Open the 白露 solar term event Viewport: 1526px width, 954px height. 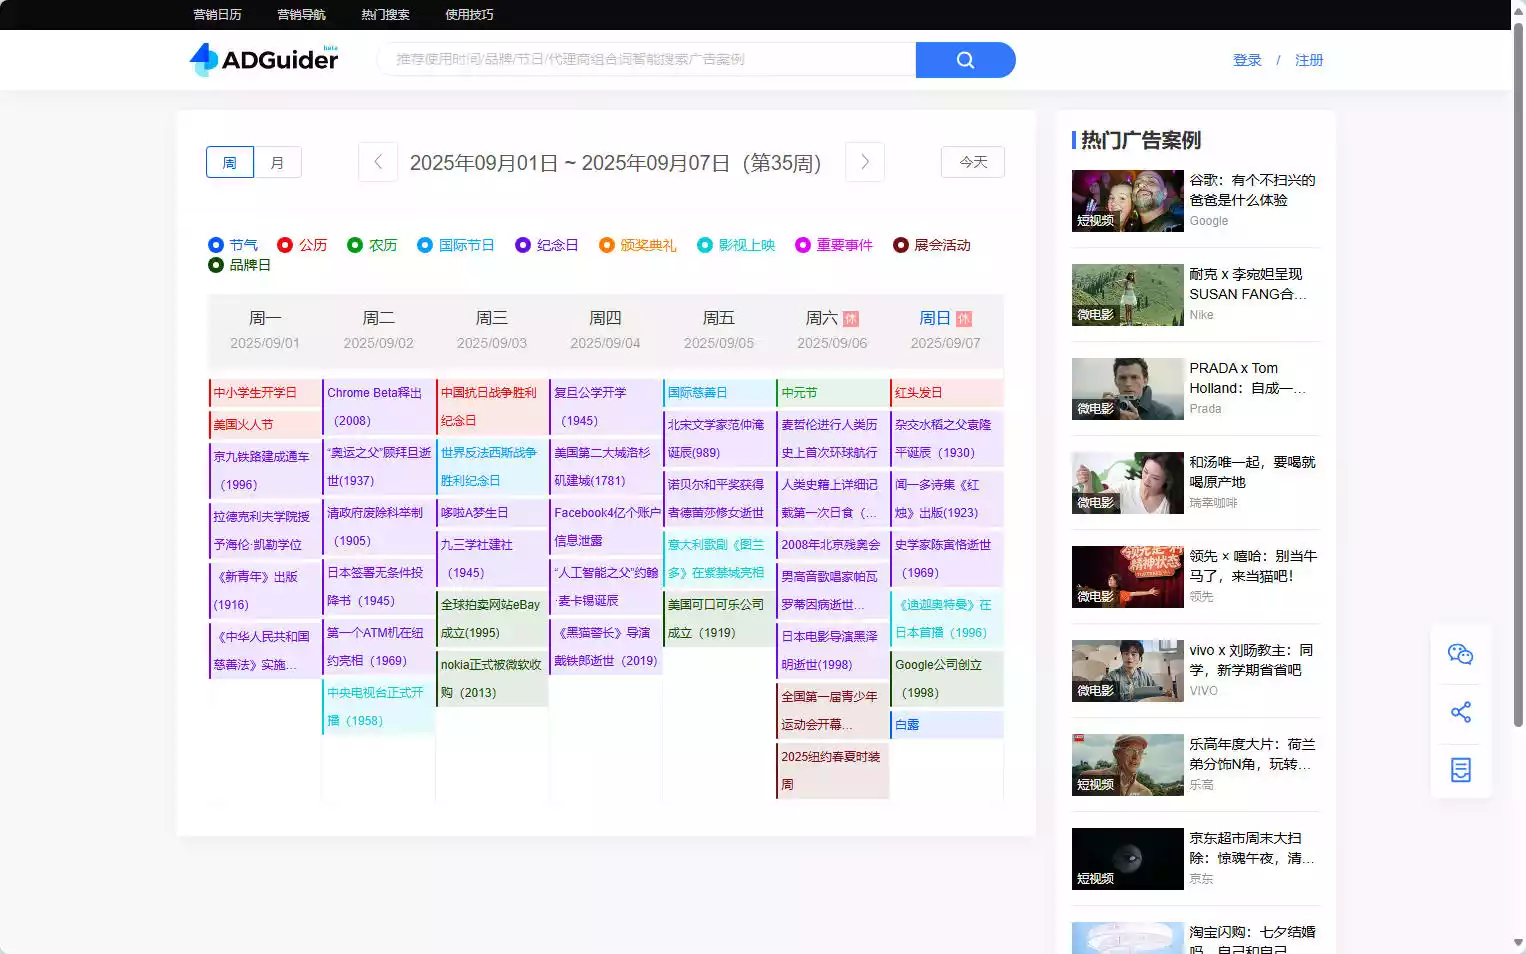pos(946,725)
